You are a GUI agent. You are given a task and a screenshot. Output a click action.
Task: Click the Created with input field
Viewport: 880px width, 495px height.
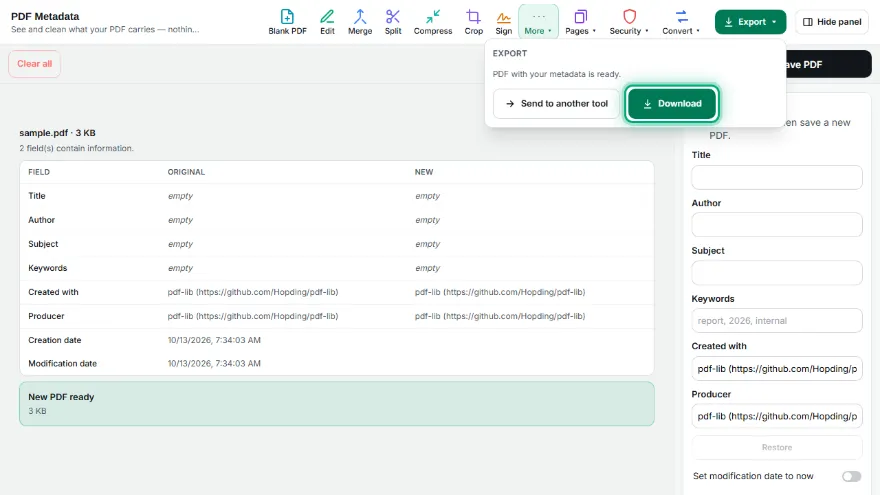pyautogui.click(x=777, y=369)
